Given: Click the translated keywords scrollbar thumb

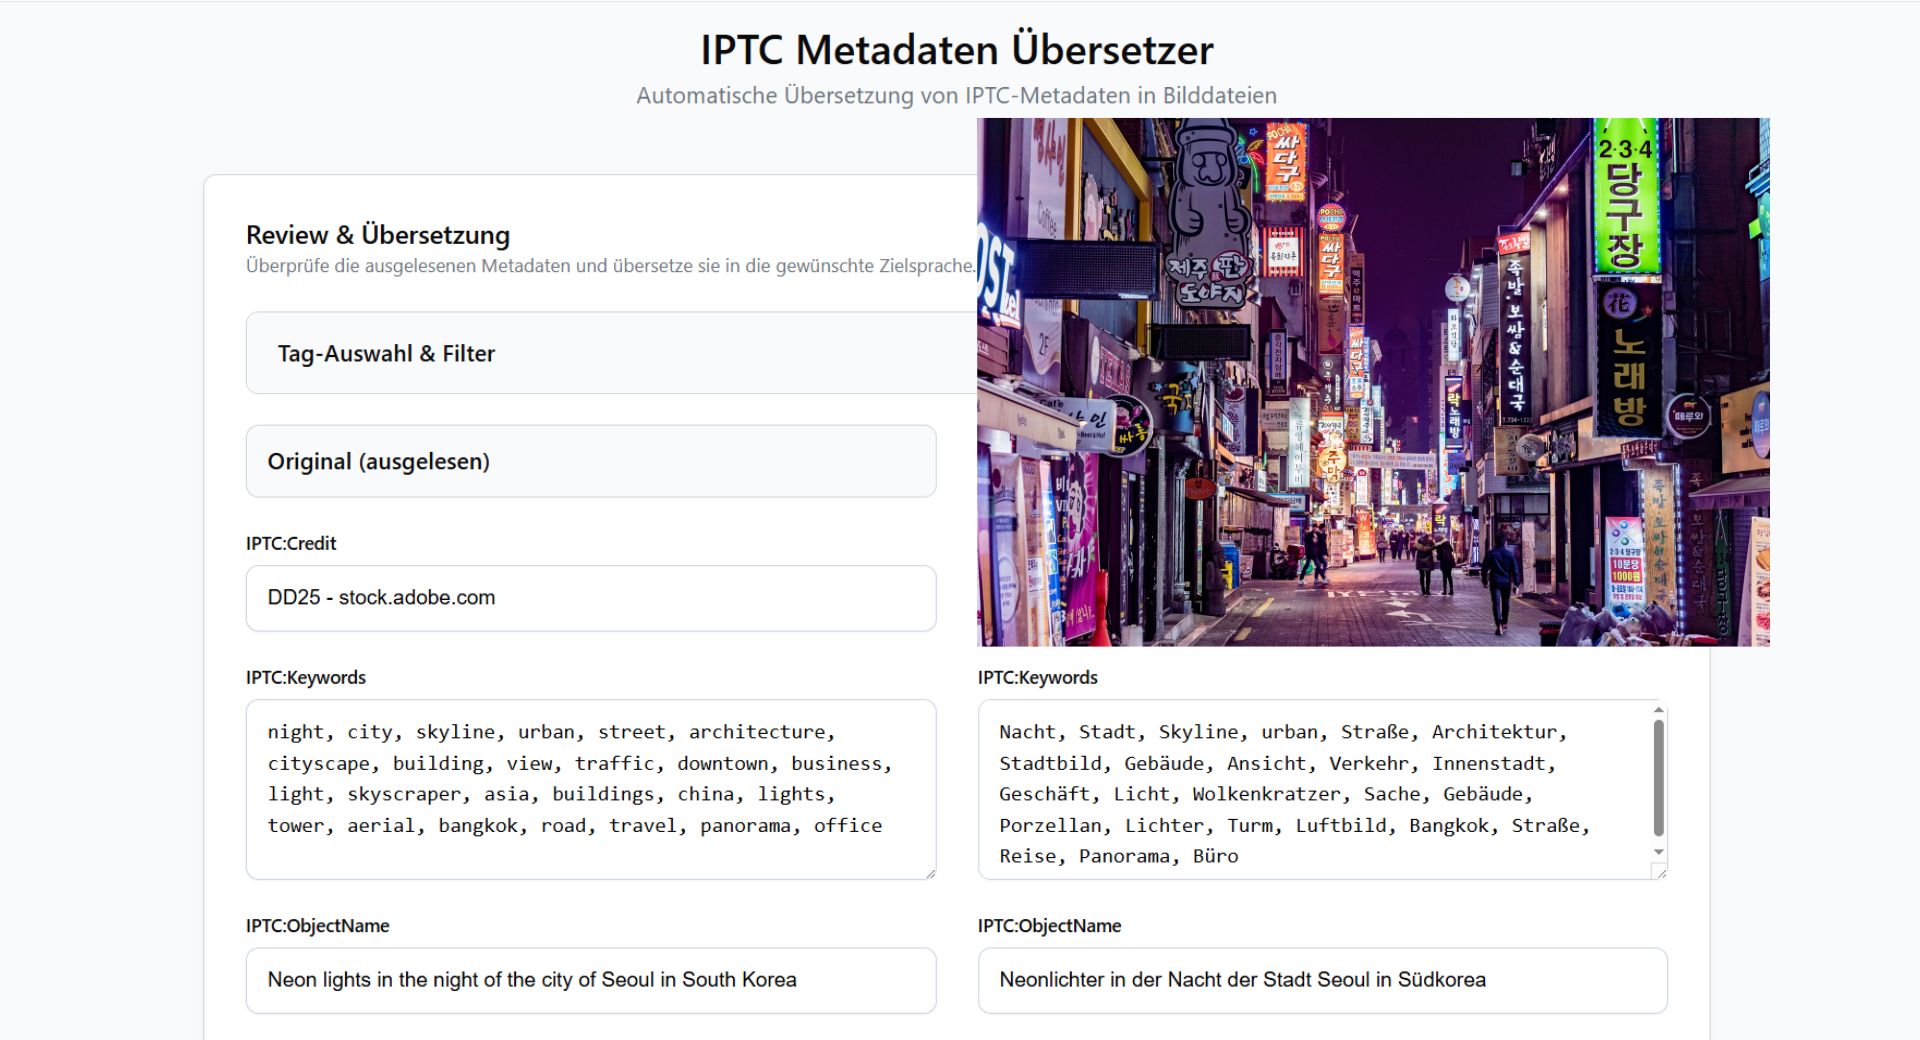Looking at the screenshot, I should point(1659,777).
